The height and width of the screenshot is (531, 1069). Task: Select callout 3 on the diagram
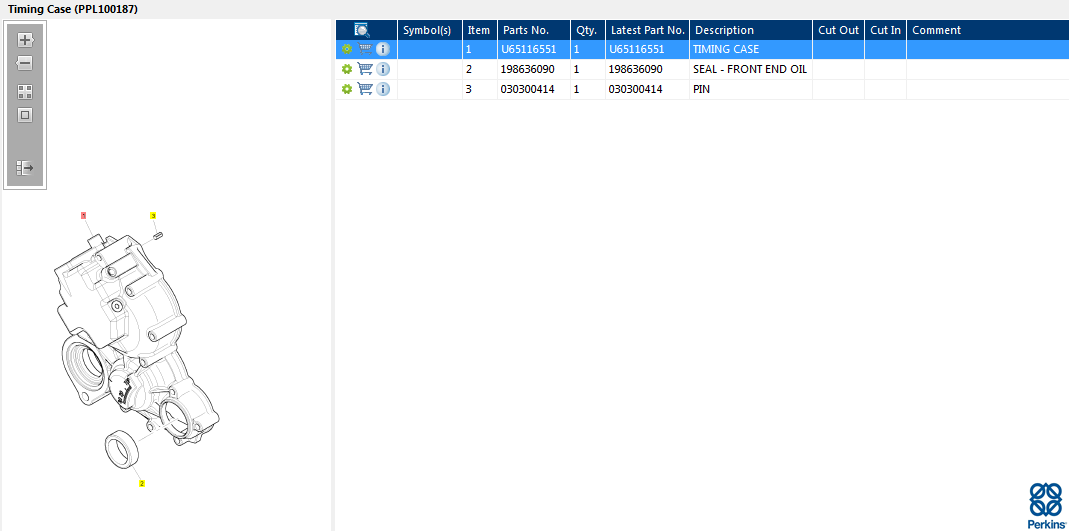coord(153,215)
